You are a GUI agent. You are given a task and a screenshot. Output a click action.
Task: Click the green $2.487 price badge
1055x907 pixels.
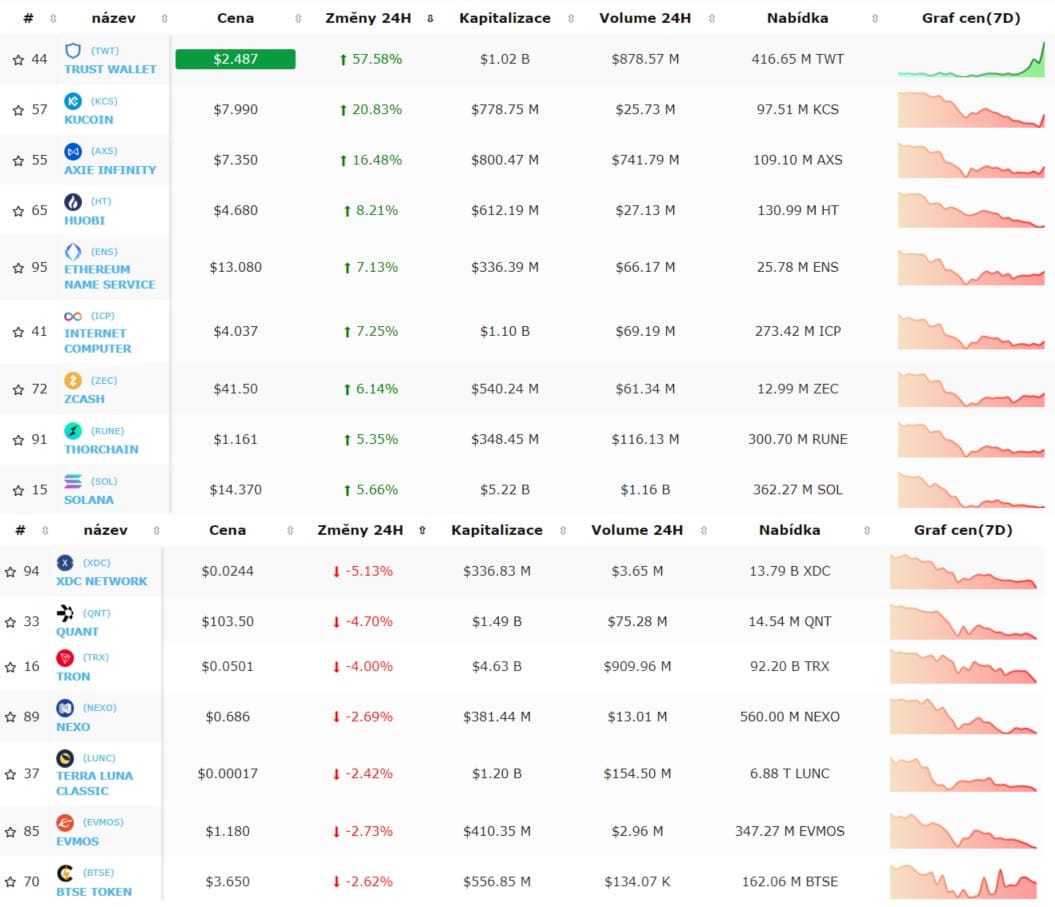(x=235, y=59)
